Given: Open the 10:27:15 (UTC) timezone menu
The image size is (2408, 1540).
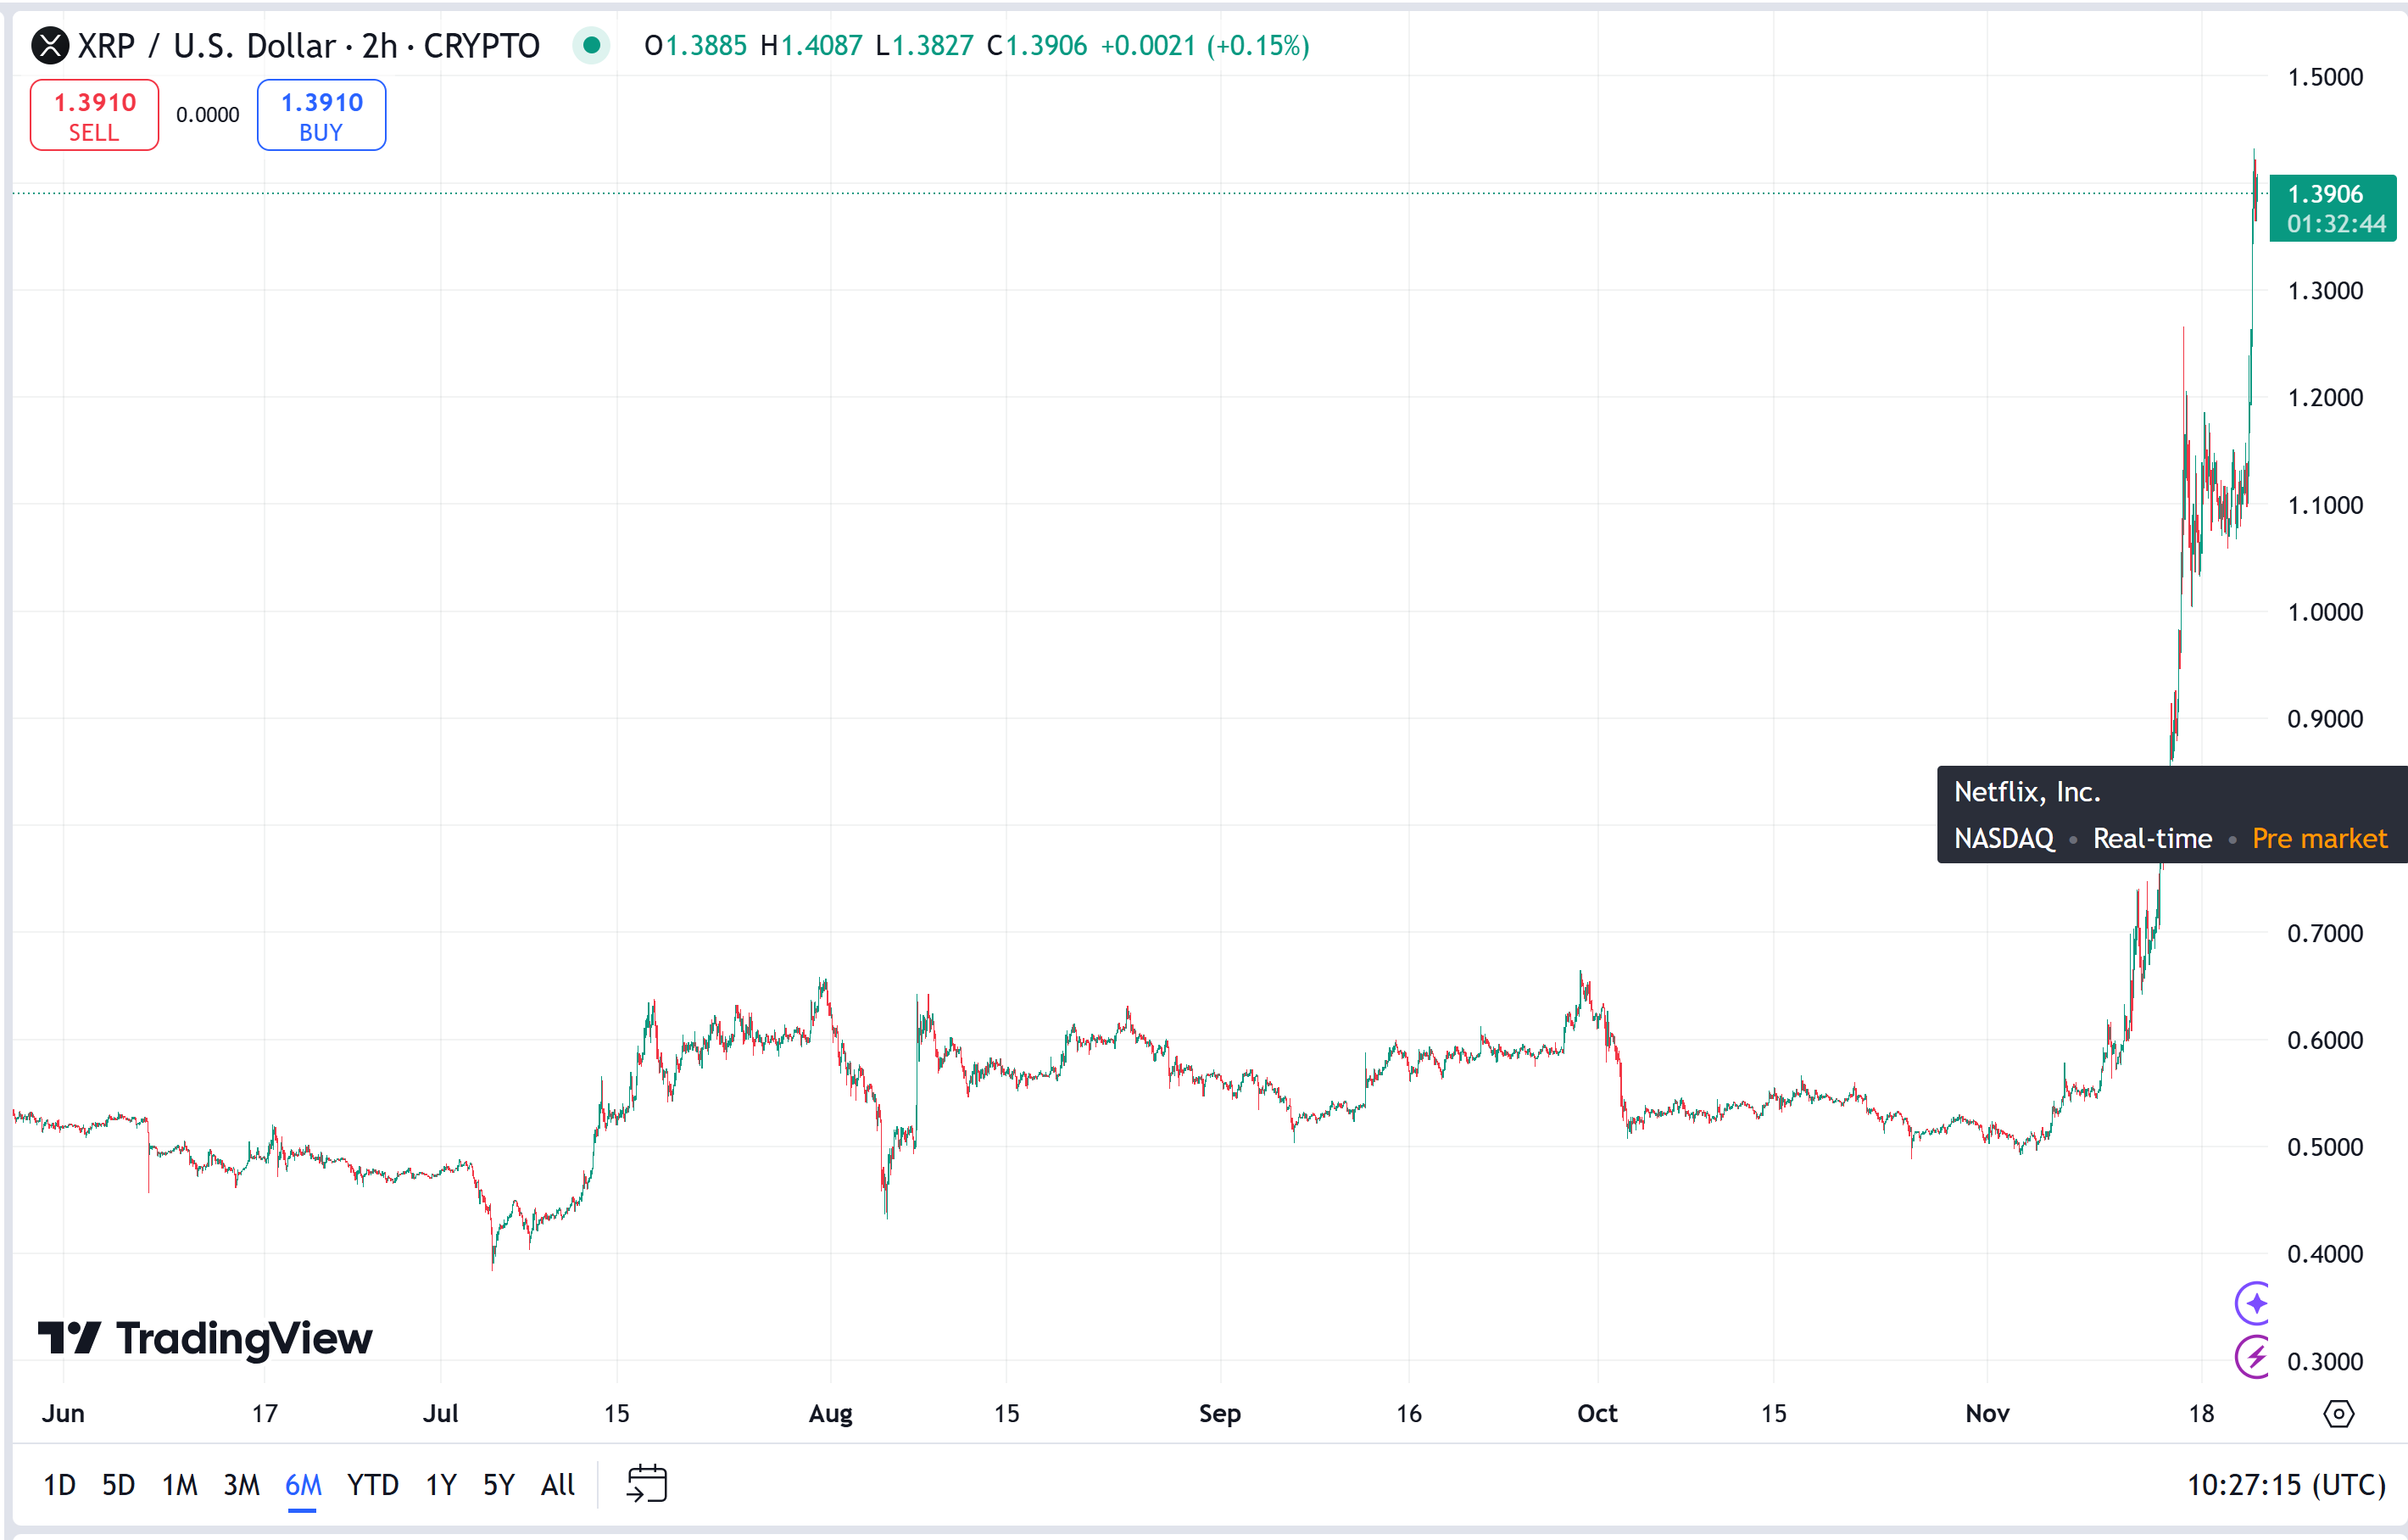Looking at the screenshot, I should click(2286, 1485).
